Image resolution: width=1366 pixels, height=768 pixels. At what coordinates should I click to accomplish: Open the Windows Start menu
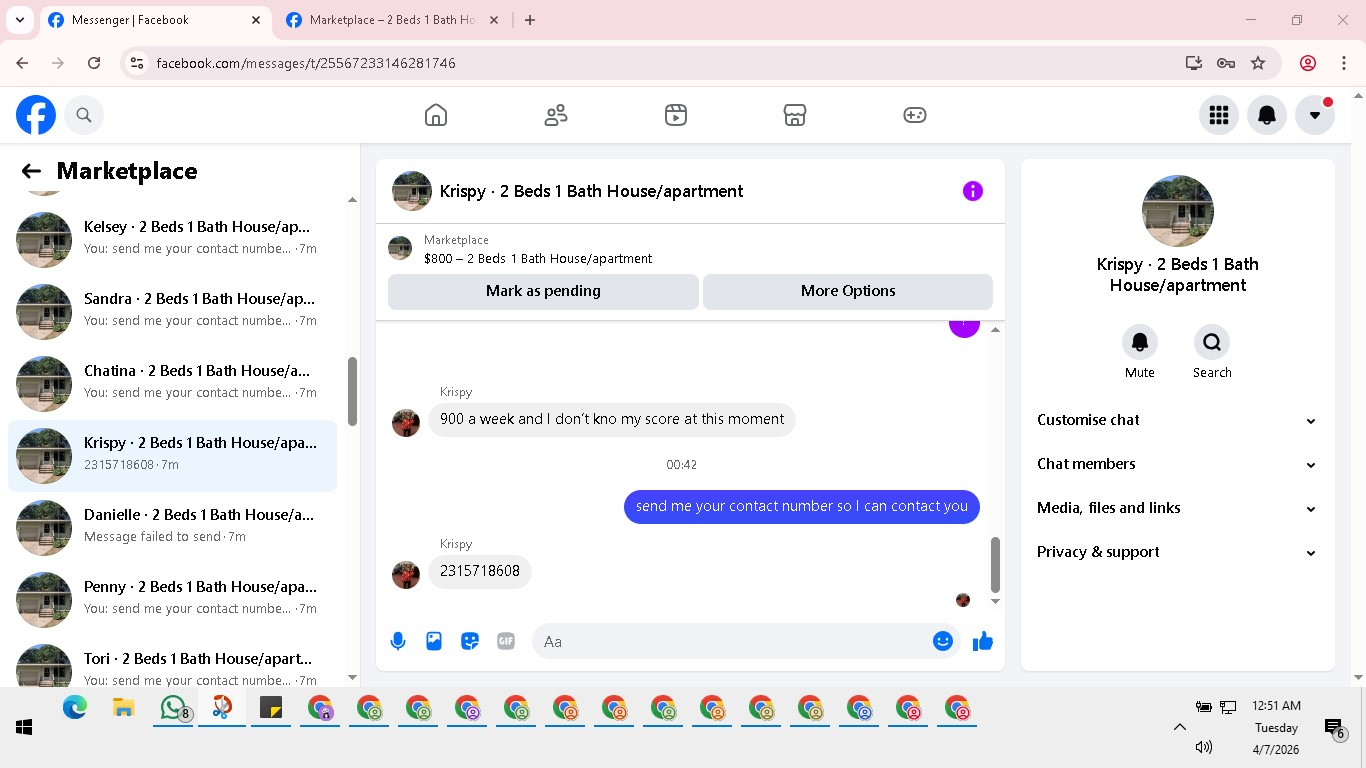tap(24, 728)
